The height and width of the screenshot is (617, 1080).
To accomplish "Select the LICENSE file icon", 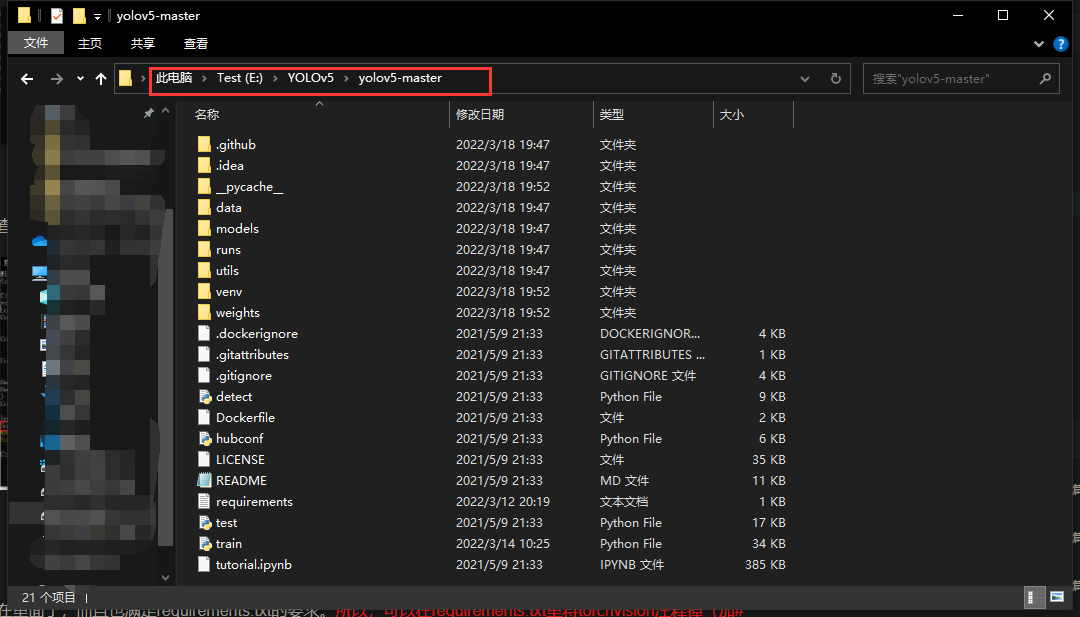I will [x=204, y=459].
